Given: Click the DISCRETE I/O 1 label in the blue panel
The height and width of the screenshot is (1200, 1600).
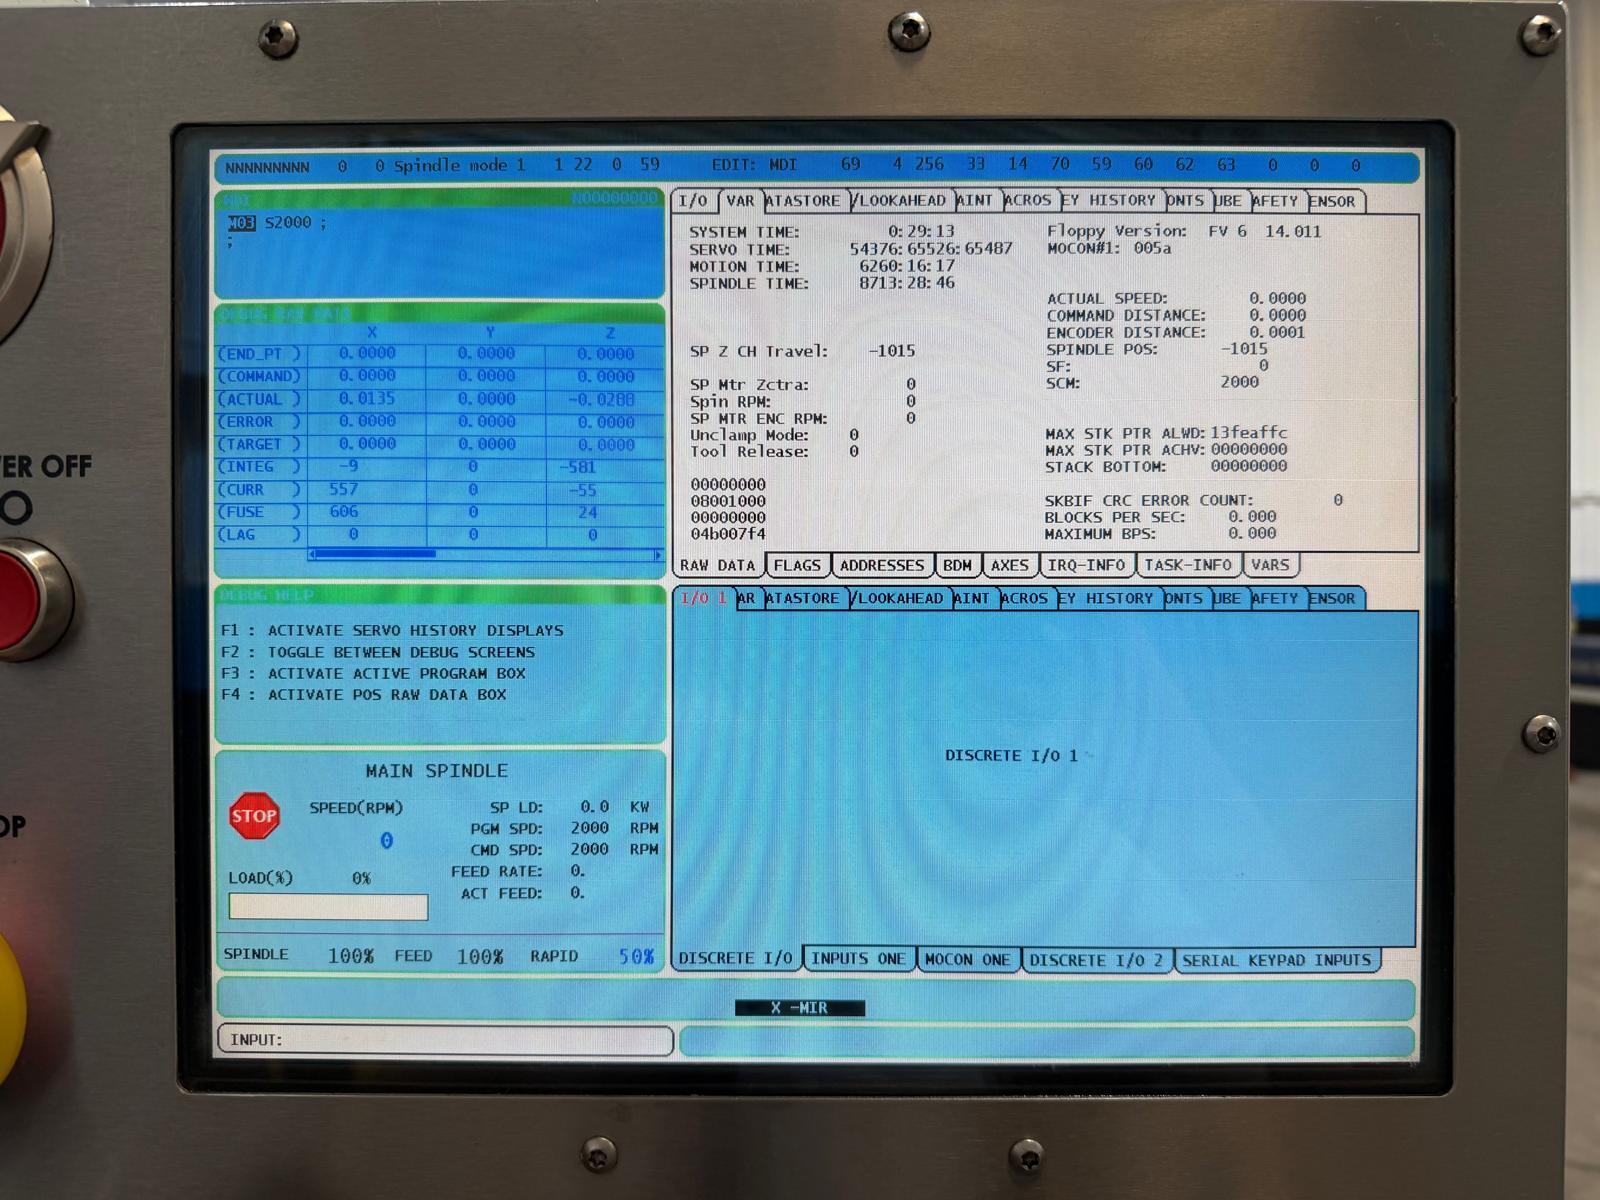Looking at the screenshot, I should pos(1011,756).
